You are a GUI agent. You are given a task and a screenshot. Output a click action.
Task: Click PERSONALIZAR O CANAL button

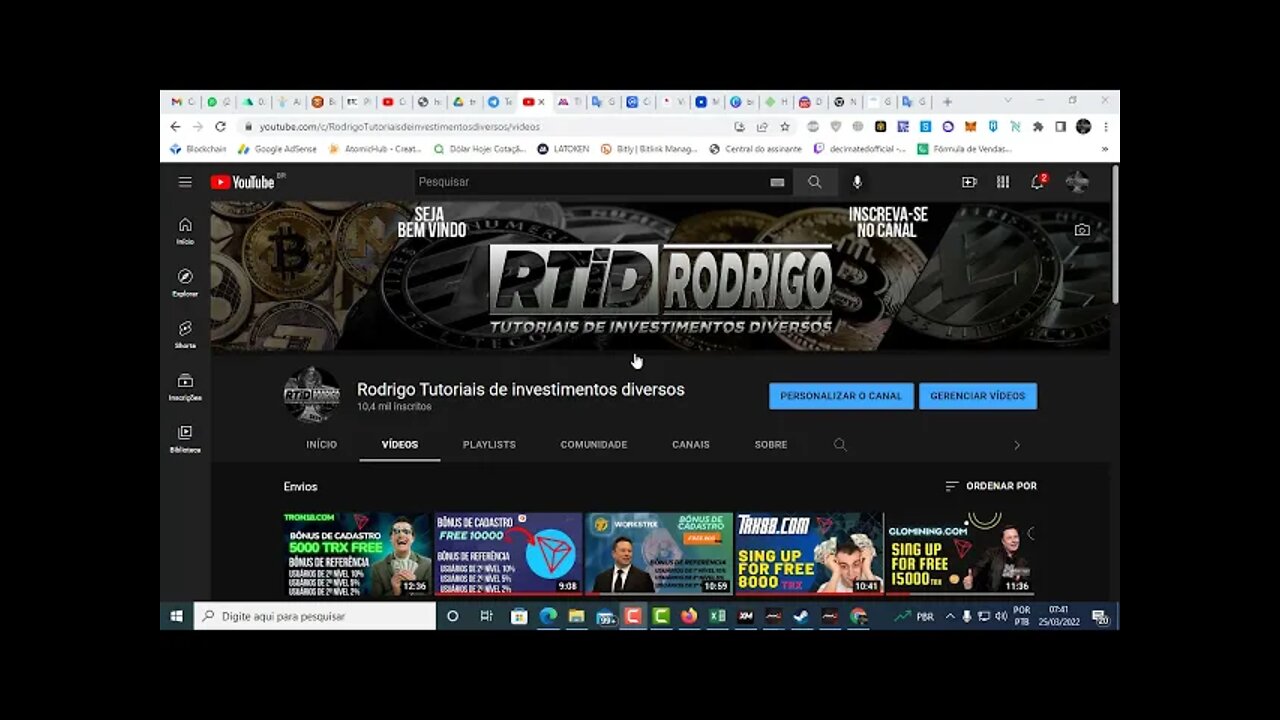(841, 396)
